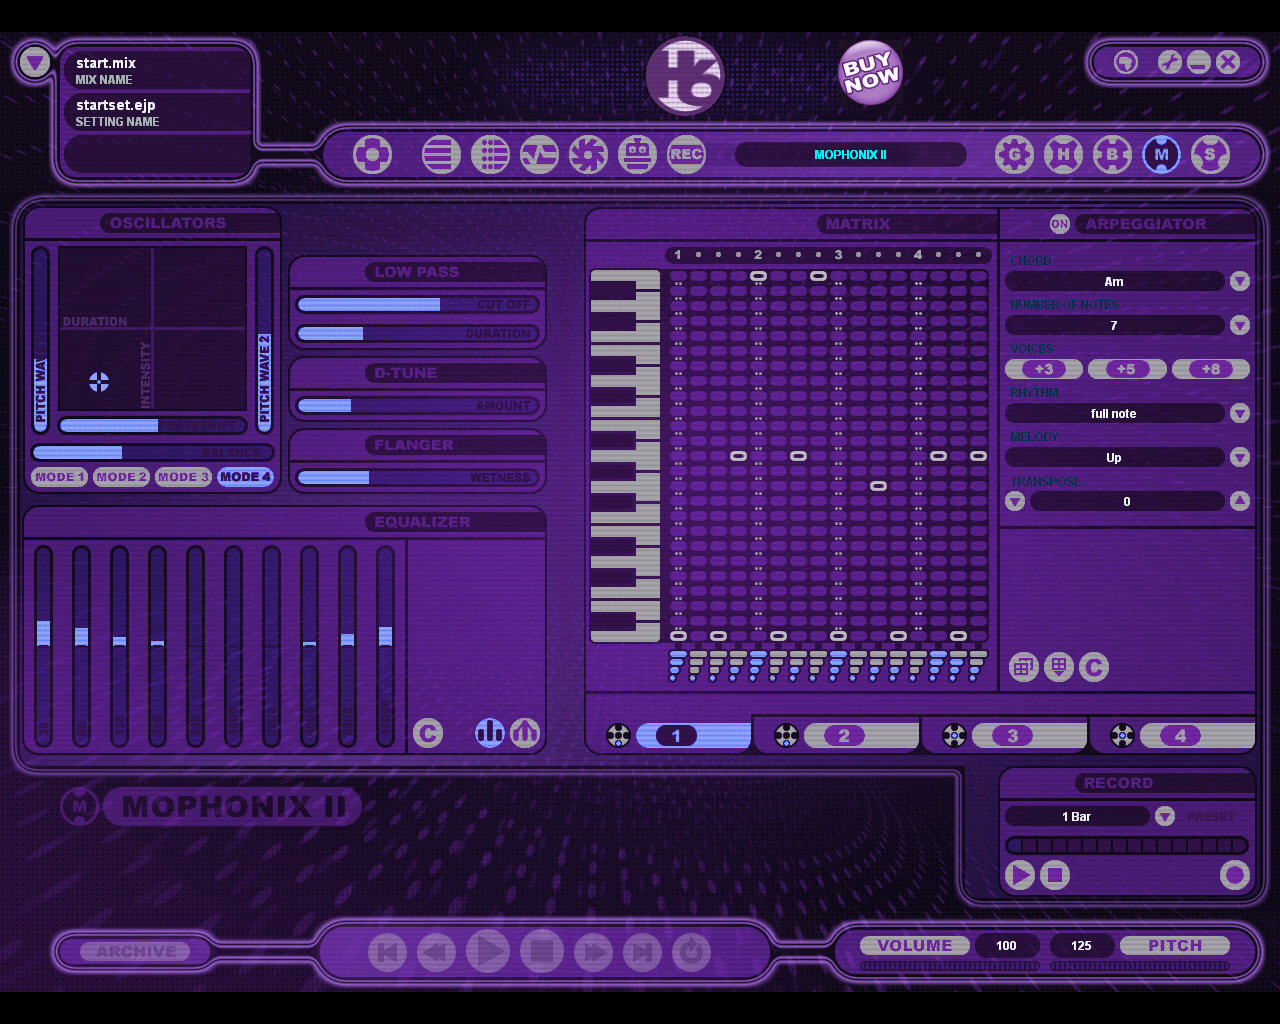Viewport: 1280px width, 1024px height.
Task: Open the mixer overview icon in toolbar
Action: pyautogui.click(x=372, y=155)
